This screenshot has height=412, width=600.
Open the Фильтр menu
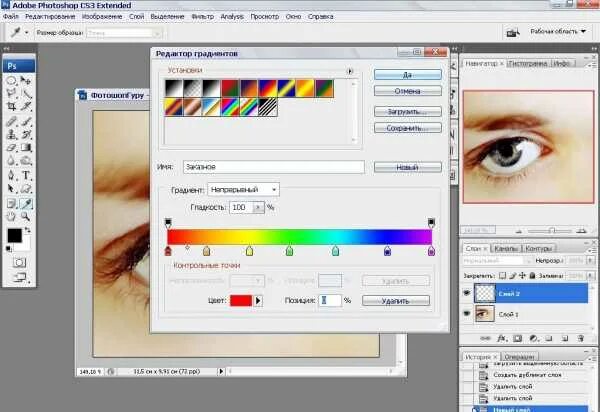tap(203, 16)
